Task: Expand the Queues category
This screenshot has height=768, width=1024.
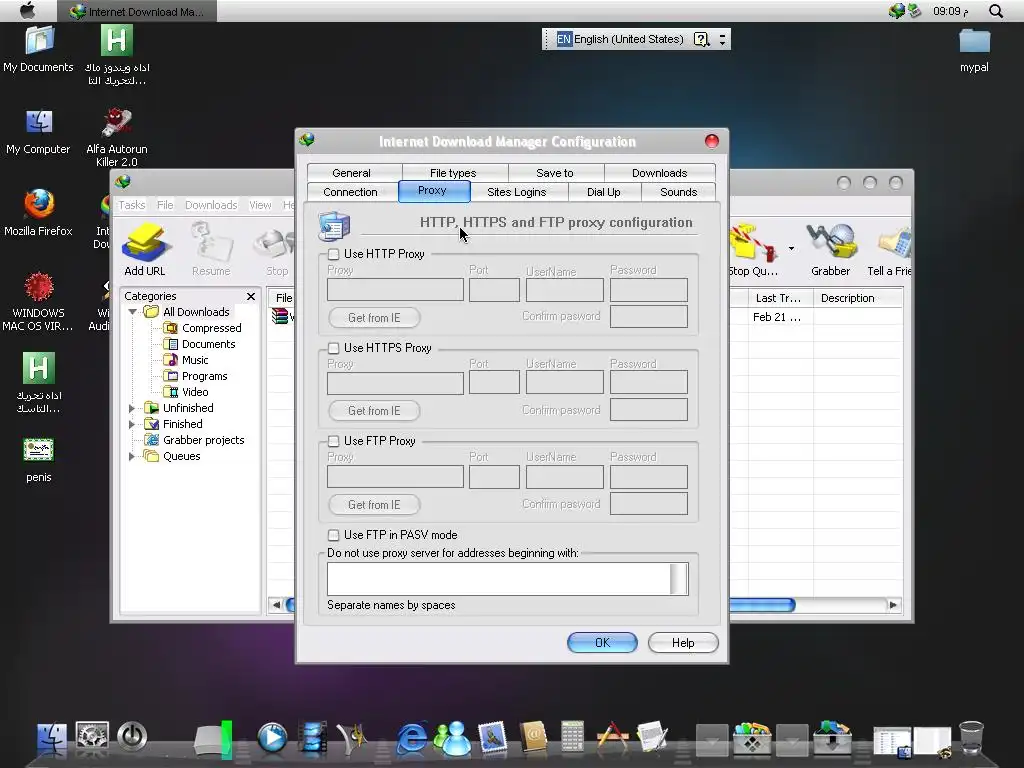Action: (x=132, y=456)
